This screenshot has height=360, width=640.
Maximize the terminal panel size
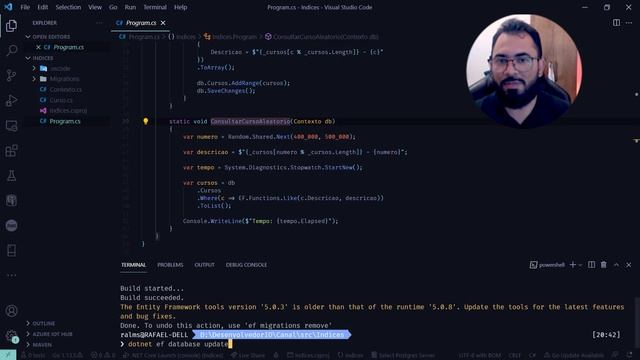point(616,265)
